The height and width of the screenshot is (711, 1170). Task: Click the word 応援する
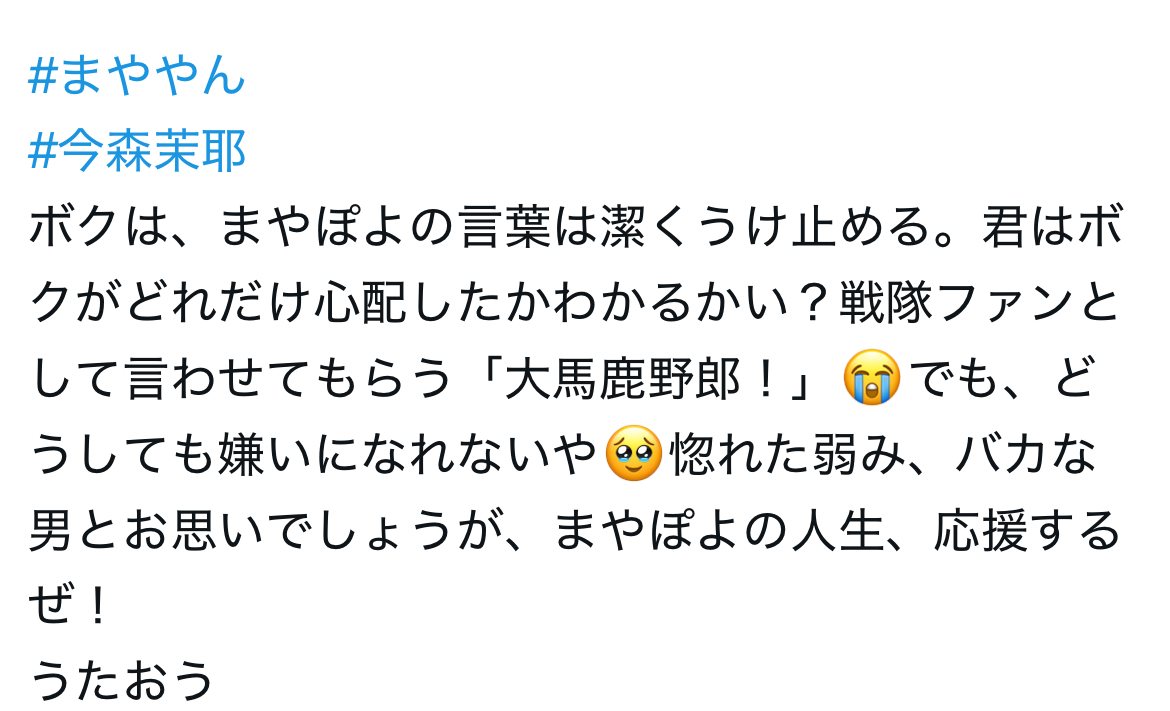coord(1027,530)
